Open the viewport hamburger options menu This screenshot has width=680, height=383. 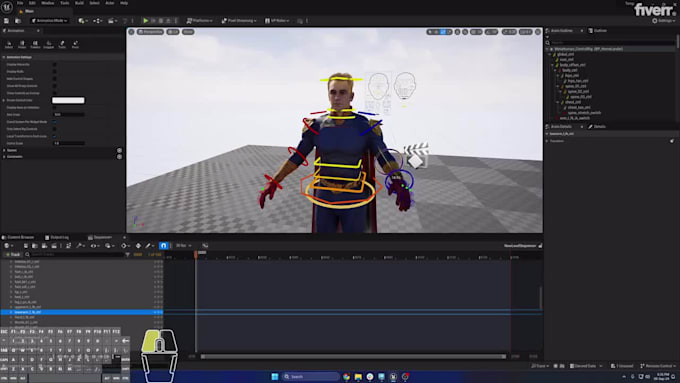click(x=131, y=32)
